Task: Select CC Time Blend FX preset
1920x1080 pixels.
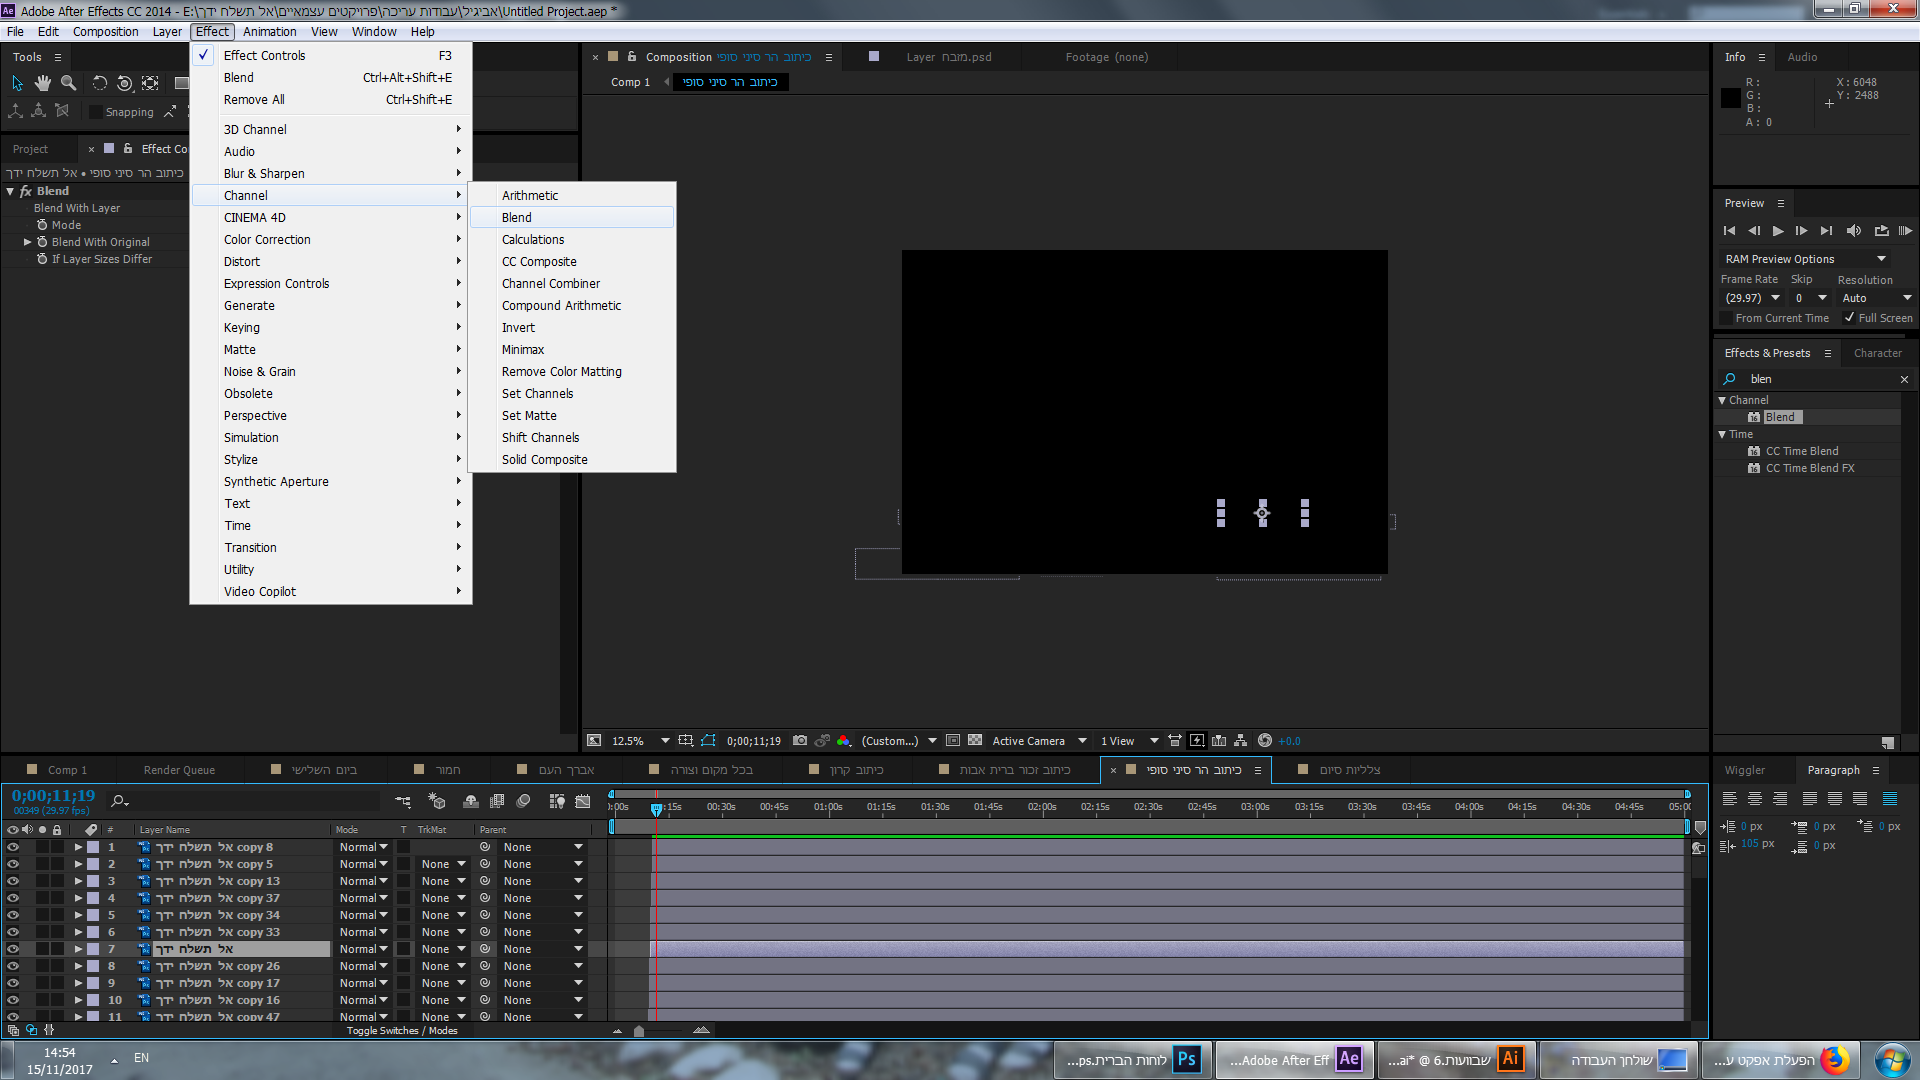Action: pos(1809,468)
